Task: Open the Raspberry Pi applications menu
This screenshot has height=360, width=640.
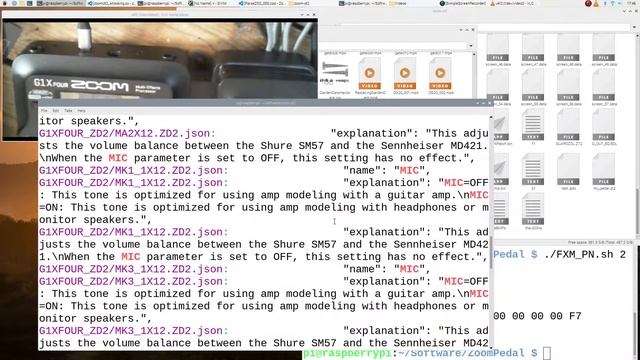Action: coord(4,3)
